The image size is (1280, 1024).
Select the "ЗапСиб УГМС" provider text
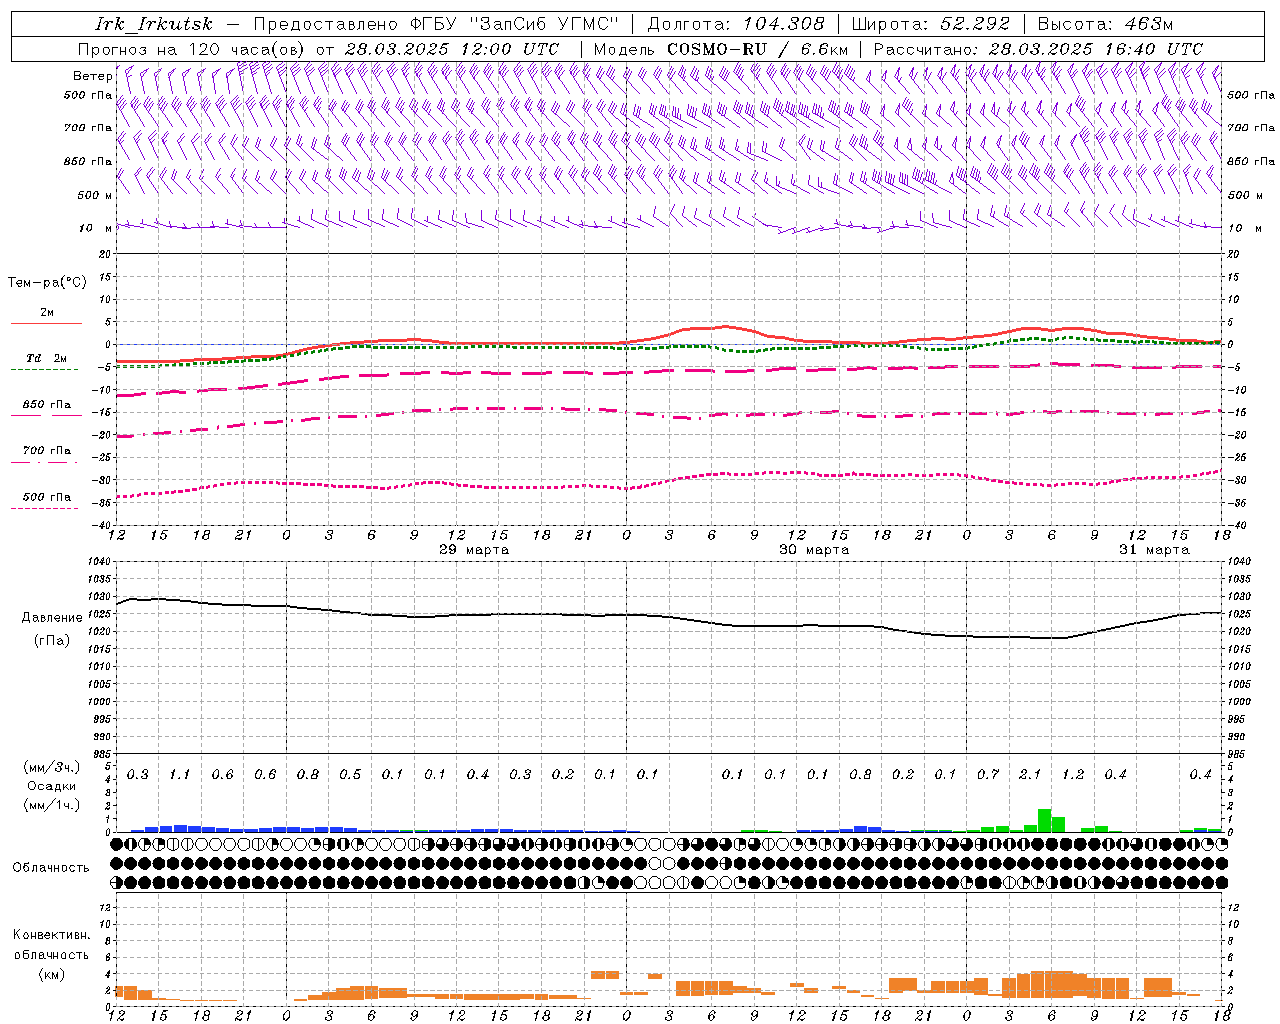point(544,24)
